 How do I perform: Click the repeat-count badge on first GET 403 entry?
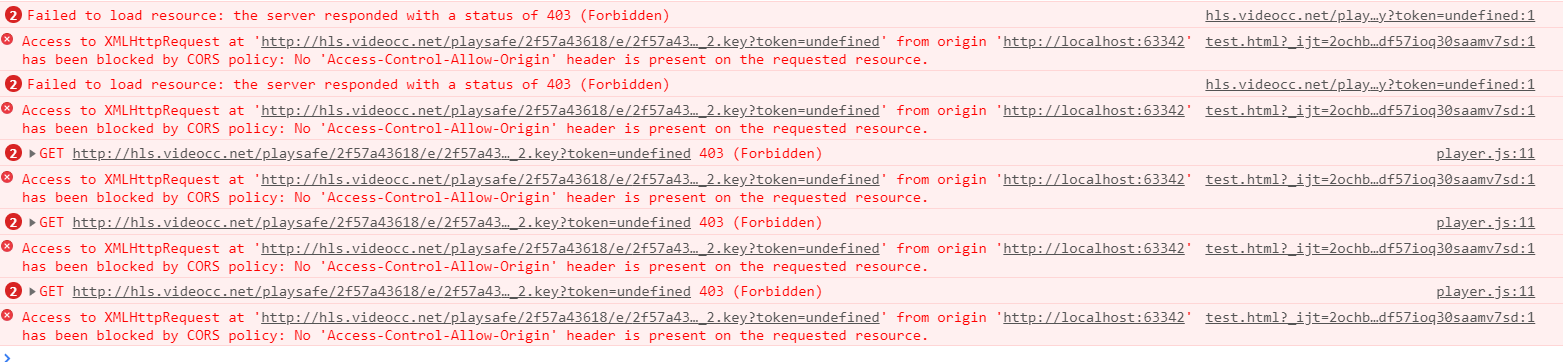click(13, 153)
